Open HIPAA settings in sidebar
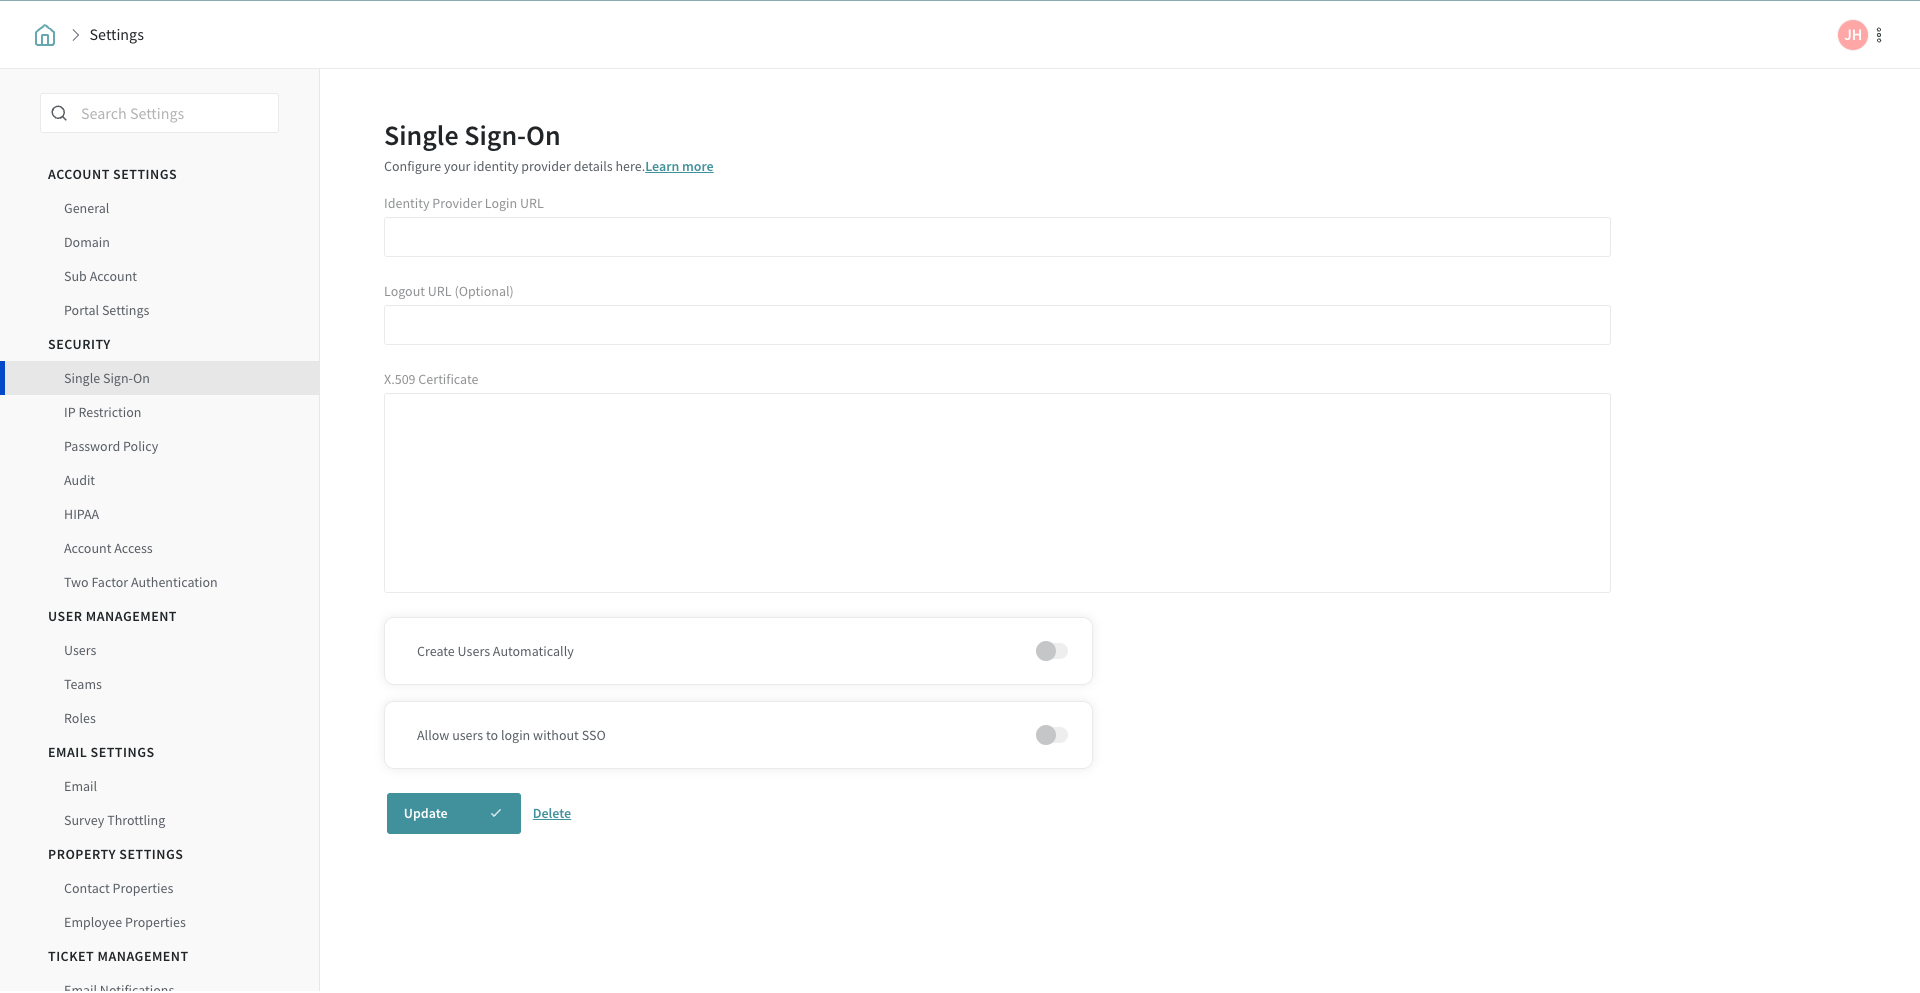Viewport: 1920px width, 993px height. 81,514
